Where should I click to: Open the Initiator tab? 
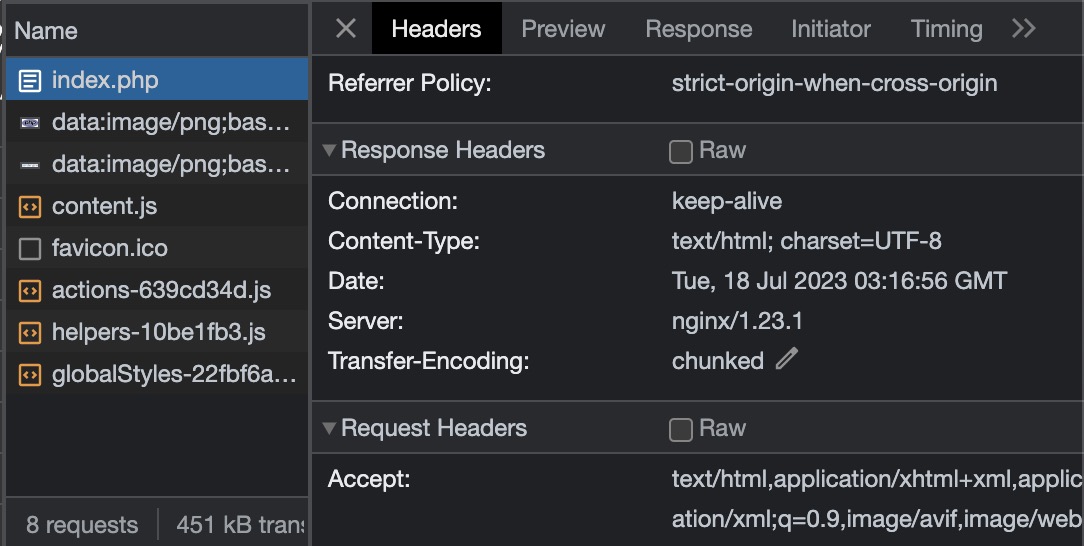click(831, 29)
